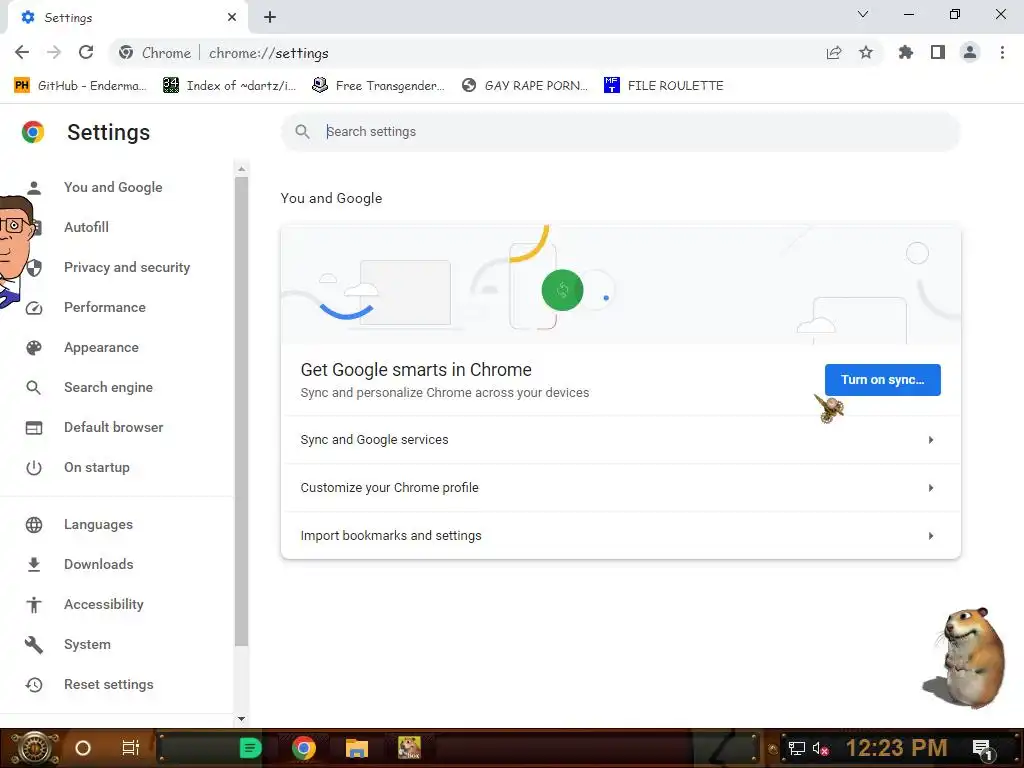Click the You and Google person icon
The height and width of the screenshot is (768, 1024).
point(34,188)
